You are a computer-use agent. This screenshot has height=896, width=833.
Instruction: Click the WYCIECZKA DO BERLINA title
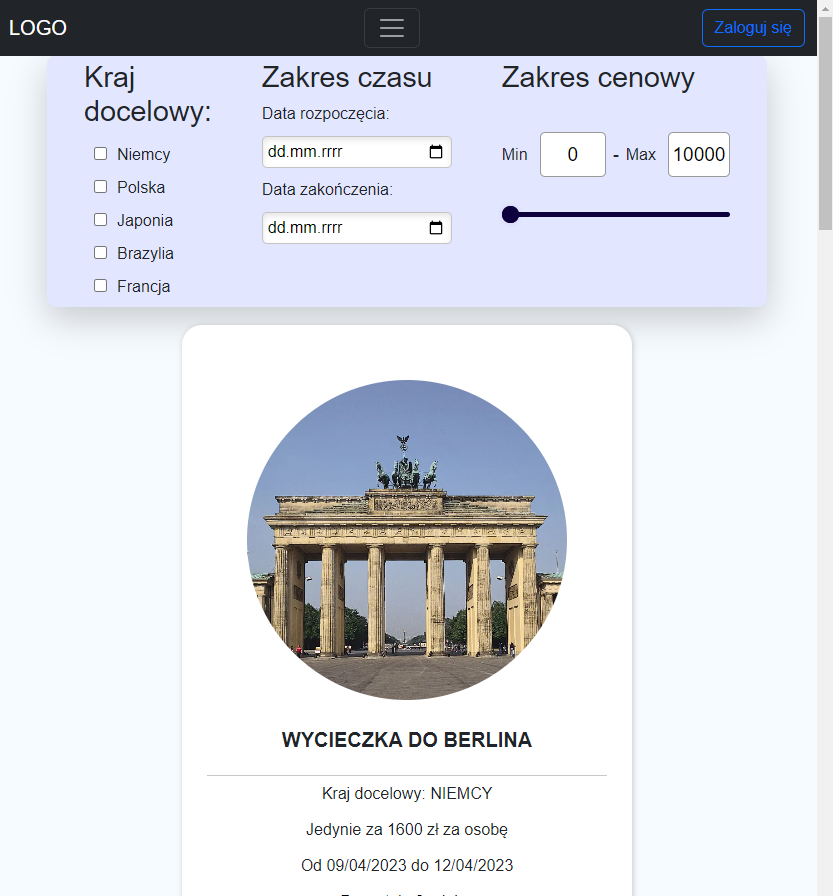pyautogui.click(x=407, y=740)
